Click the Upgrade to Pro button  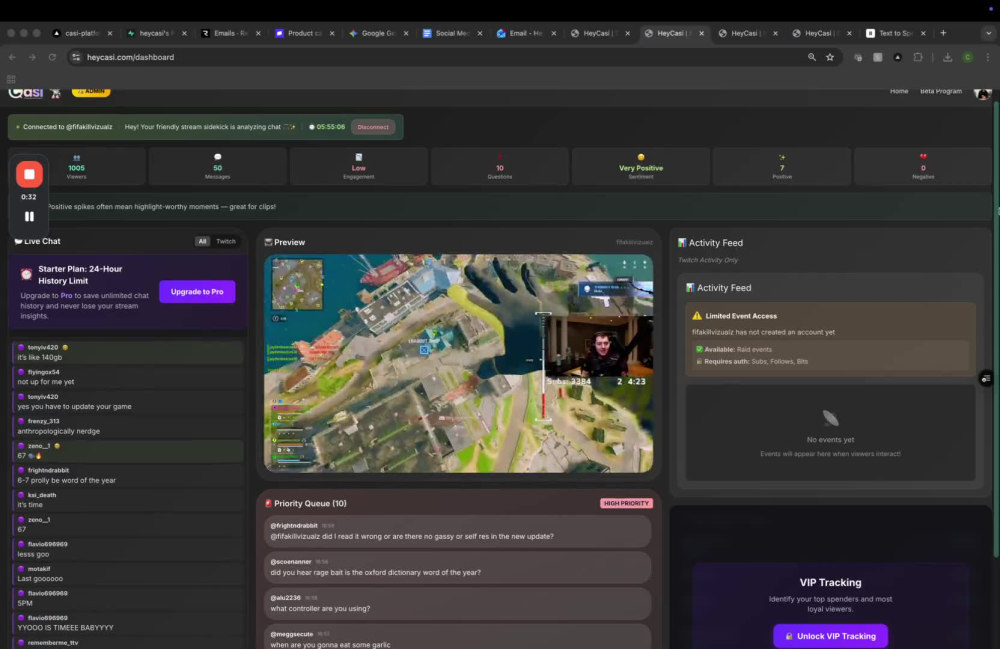pyautogui.click(x=197, y=291)
